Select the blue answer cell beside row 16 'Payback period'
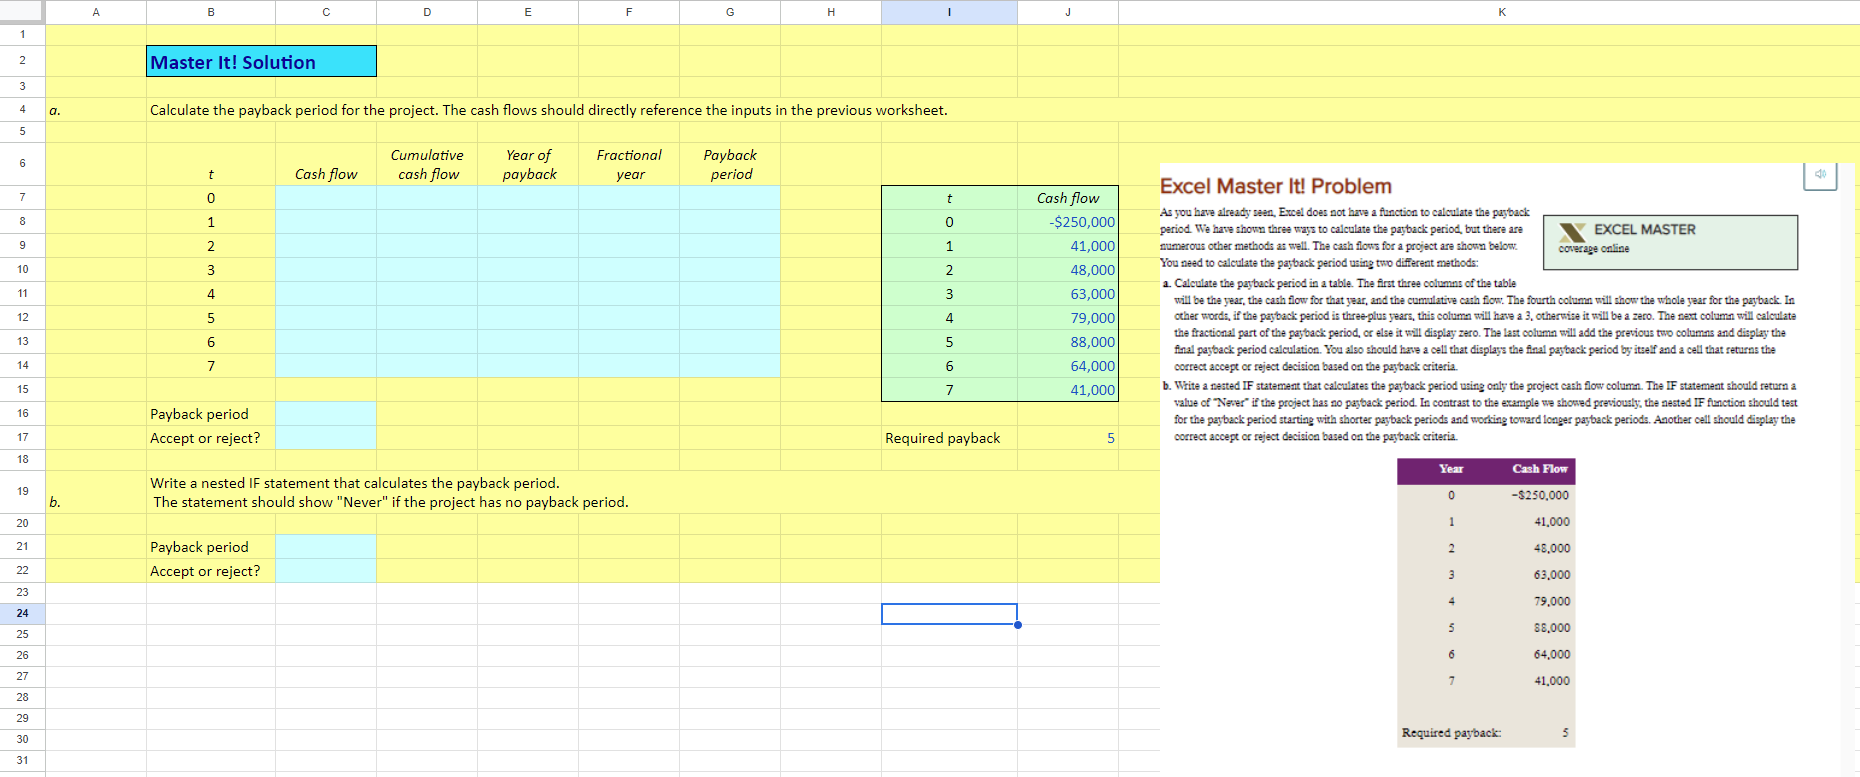Viewport: 1860px width, 777px height. [326, 414]
